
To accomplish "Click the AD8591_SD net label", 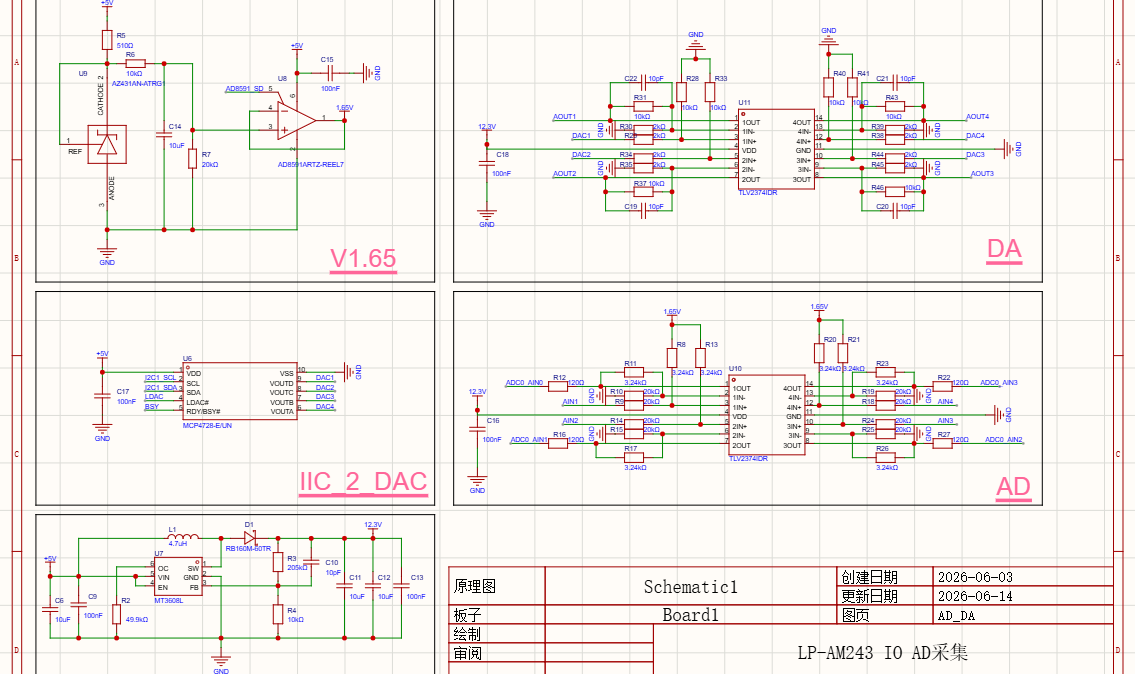I will pos(246,89).
